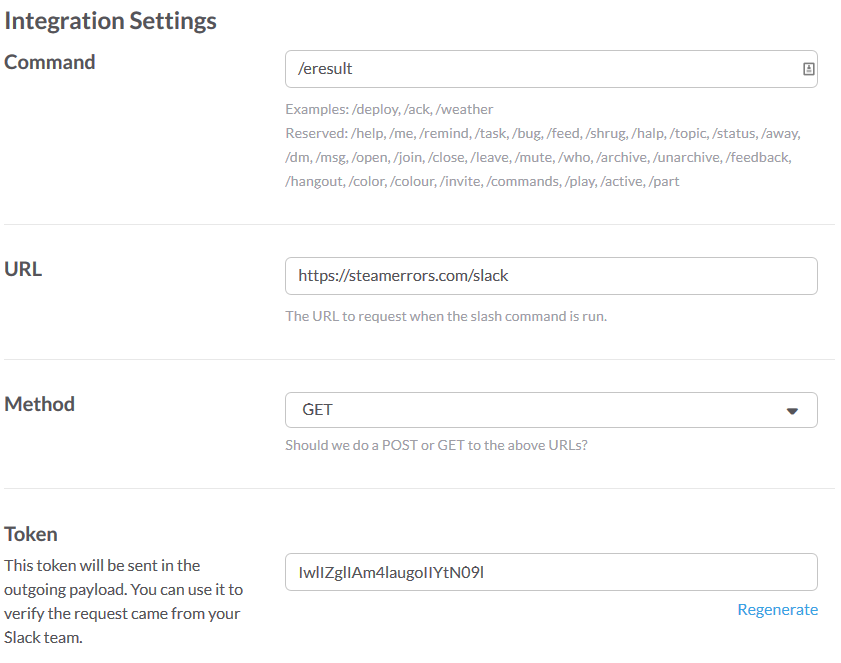The height and width of the screenshot is (663, 841).
Task: Select the GET method combo box
Action: coord(551,410)
